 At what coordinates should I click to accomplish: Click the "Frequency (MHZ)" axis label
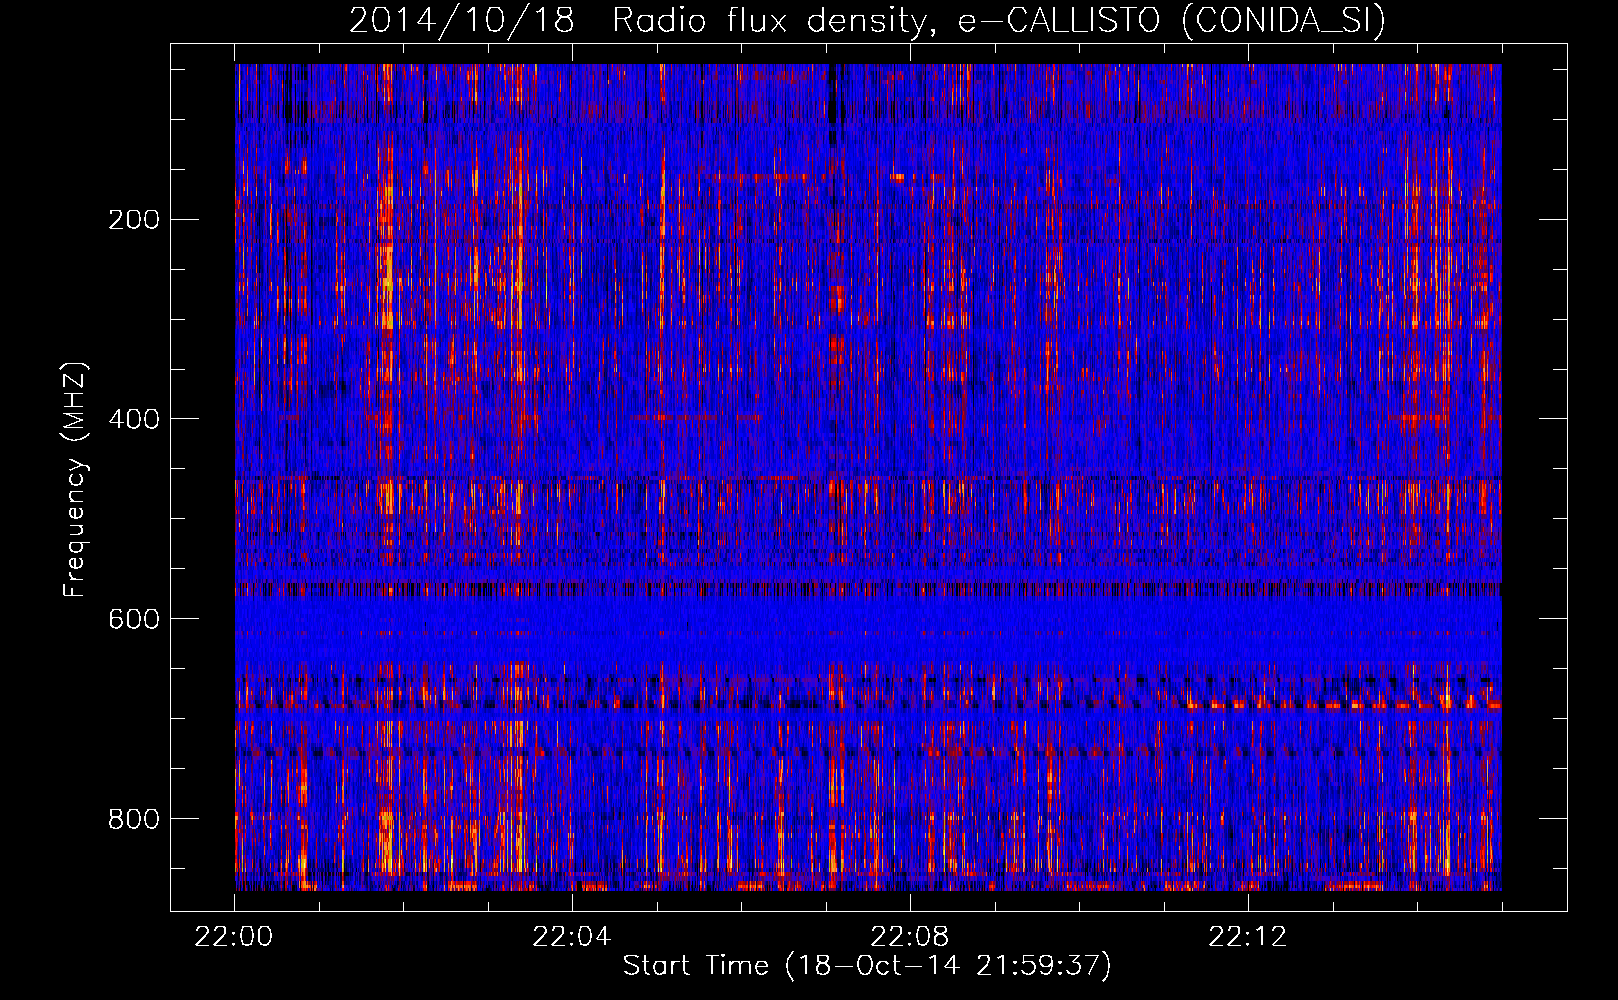(x=75, y=480)
